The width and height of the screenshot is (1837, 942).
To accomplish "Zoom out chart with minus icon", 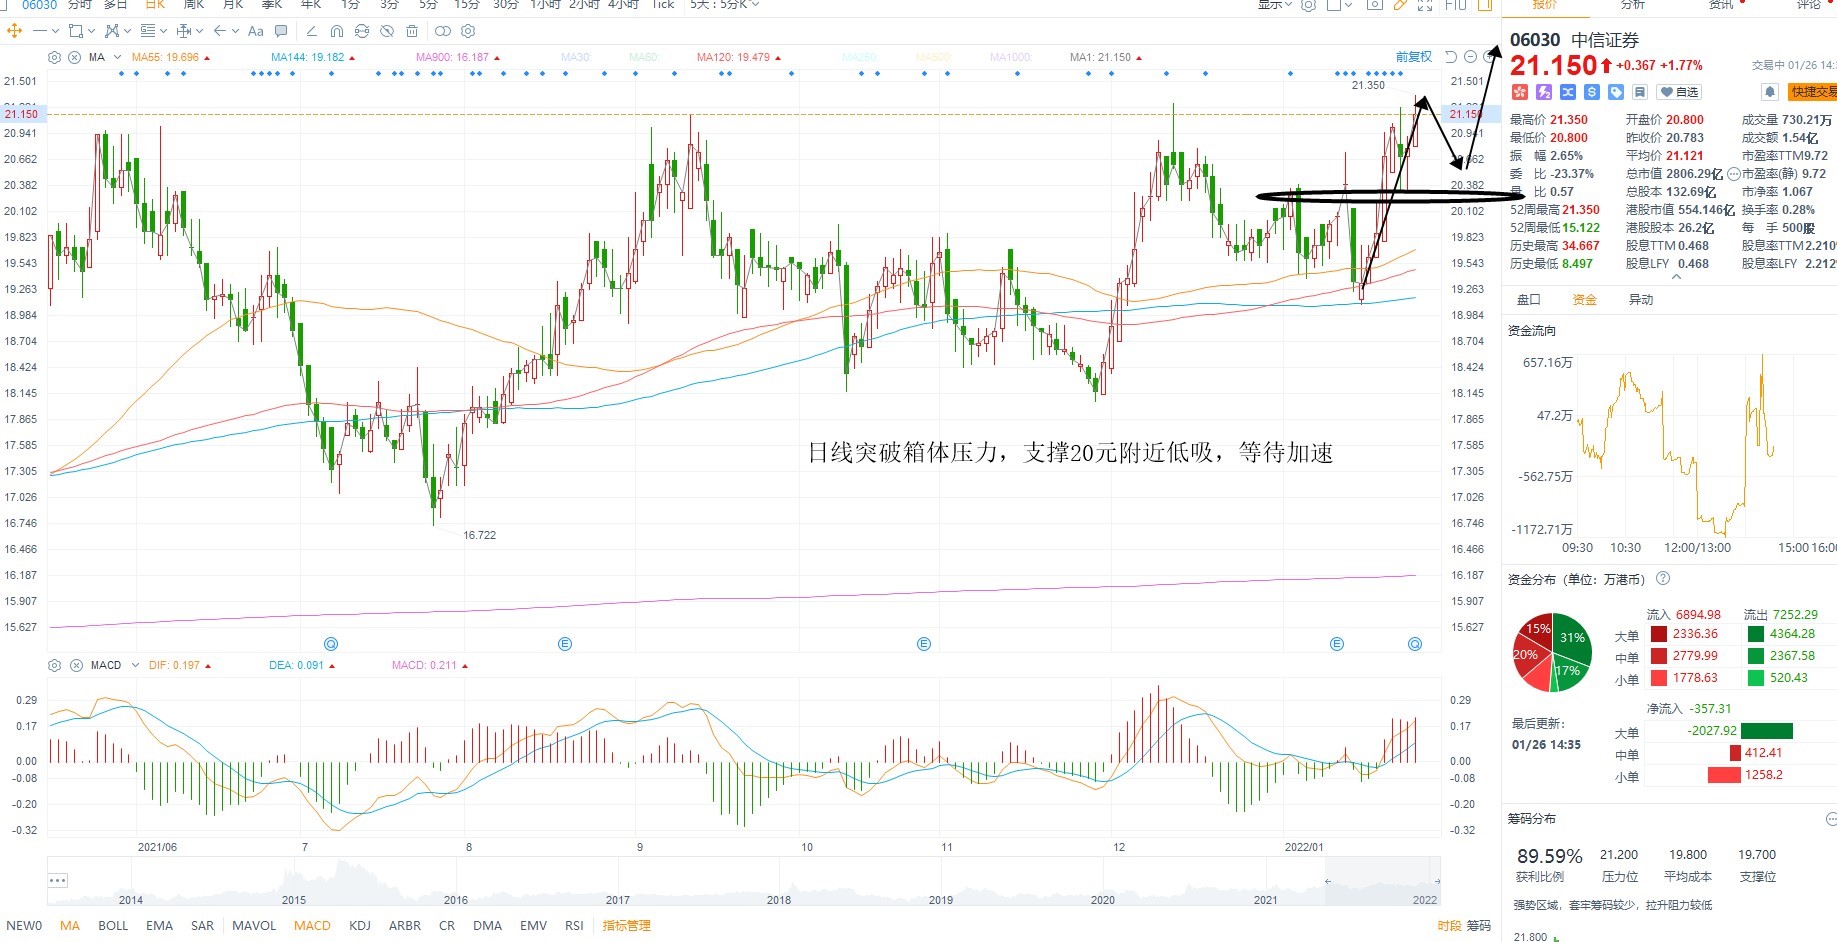I will pyautogui.click(x=1470, y=57).
